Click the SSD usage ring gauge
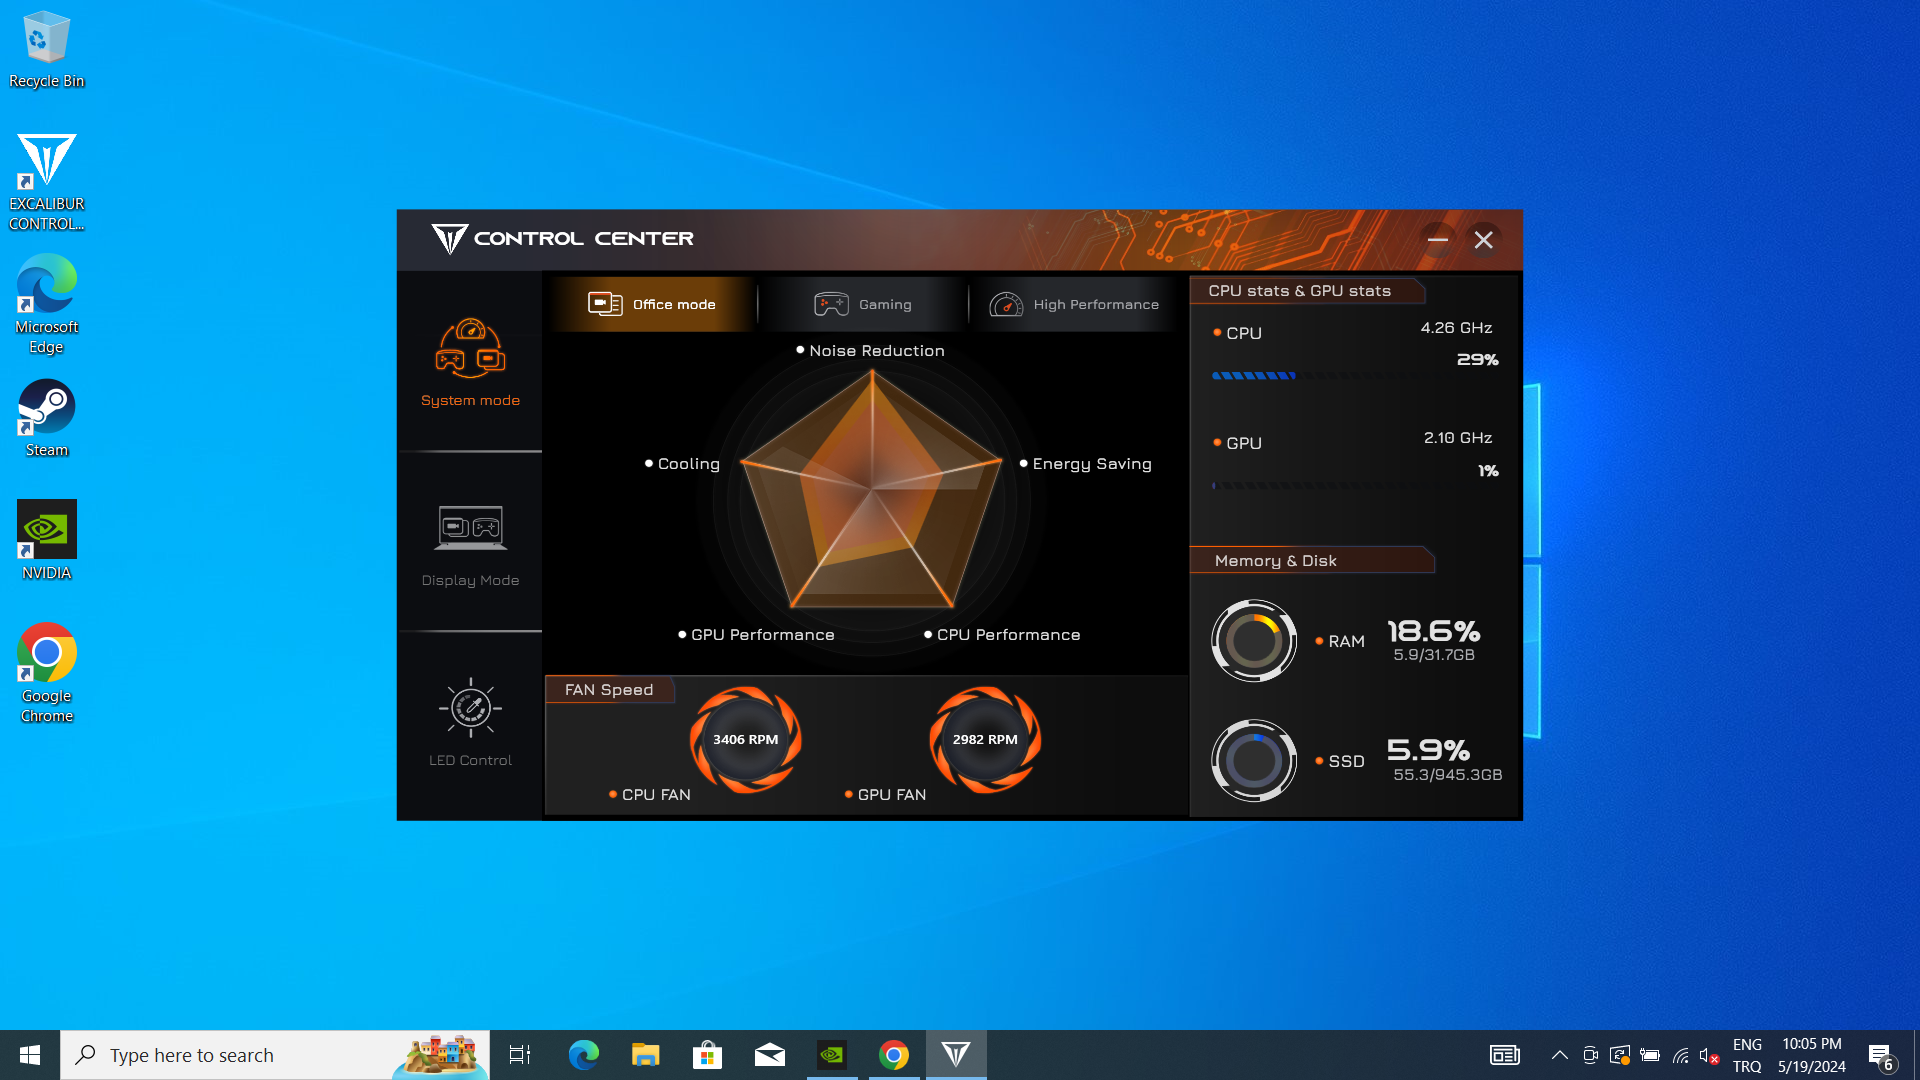This screenshot has height=1080, width=1920. click(1253, 761)
